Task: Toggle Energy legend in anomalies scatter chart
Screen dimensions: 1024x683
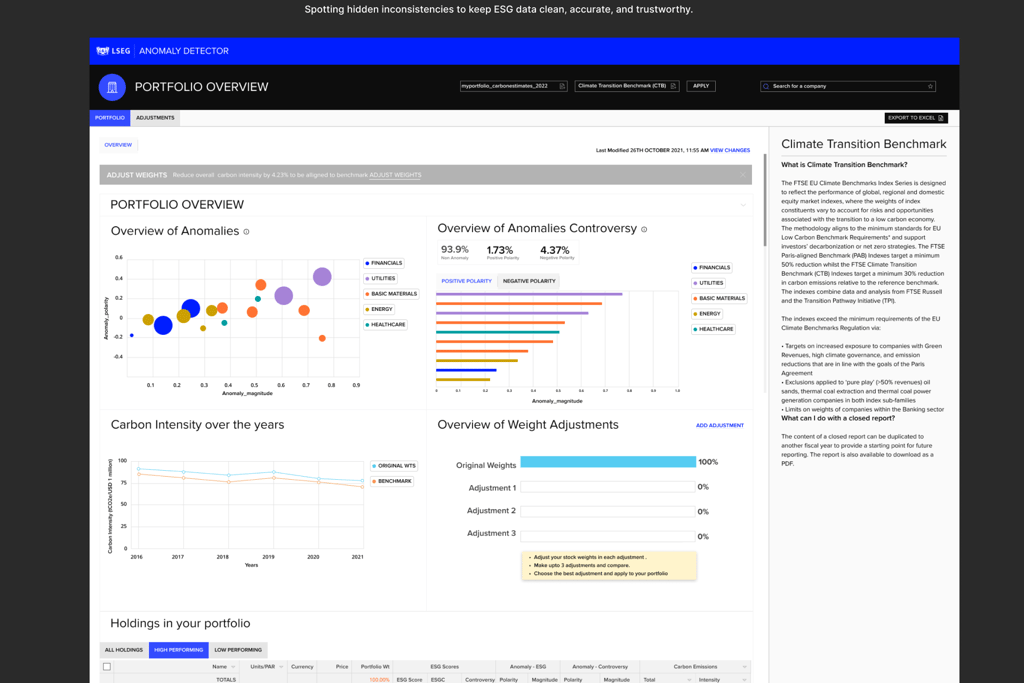Action: [379, 310]
